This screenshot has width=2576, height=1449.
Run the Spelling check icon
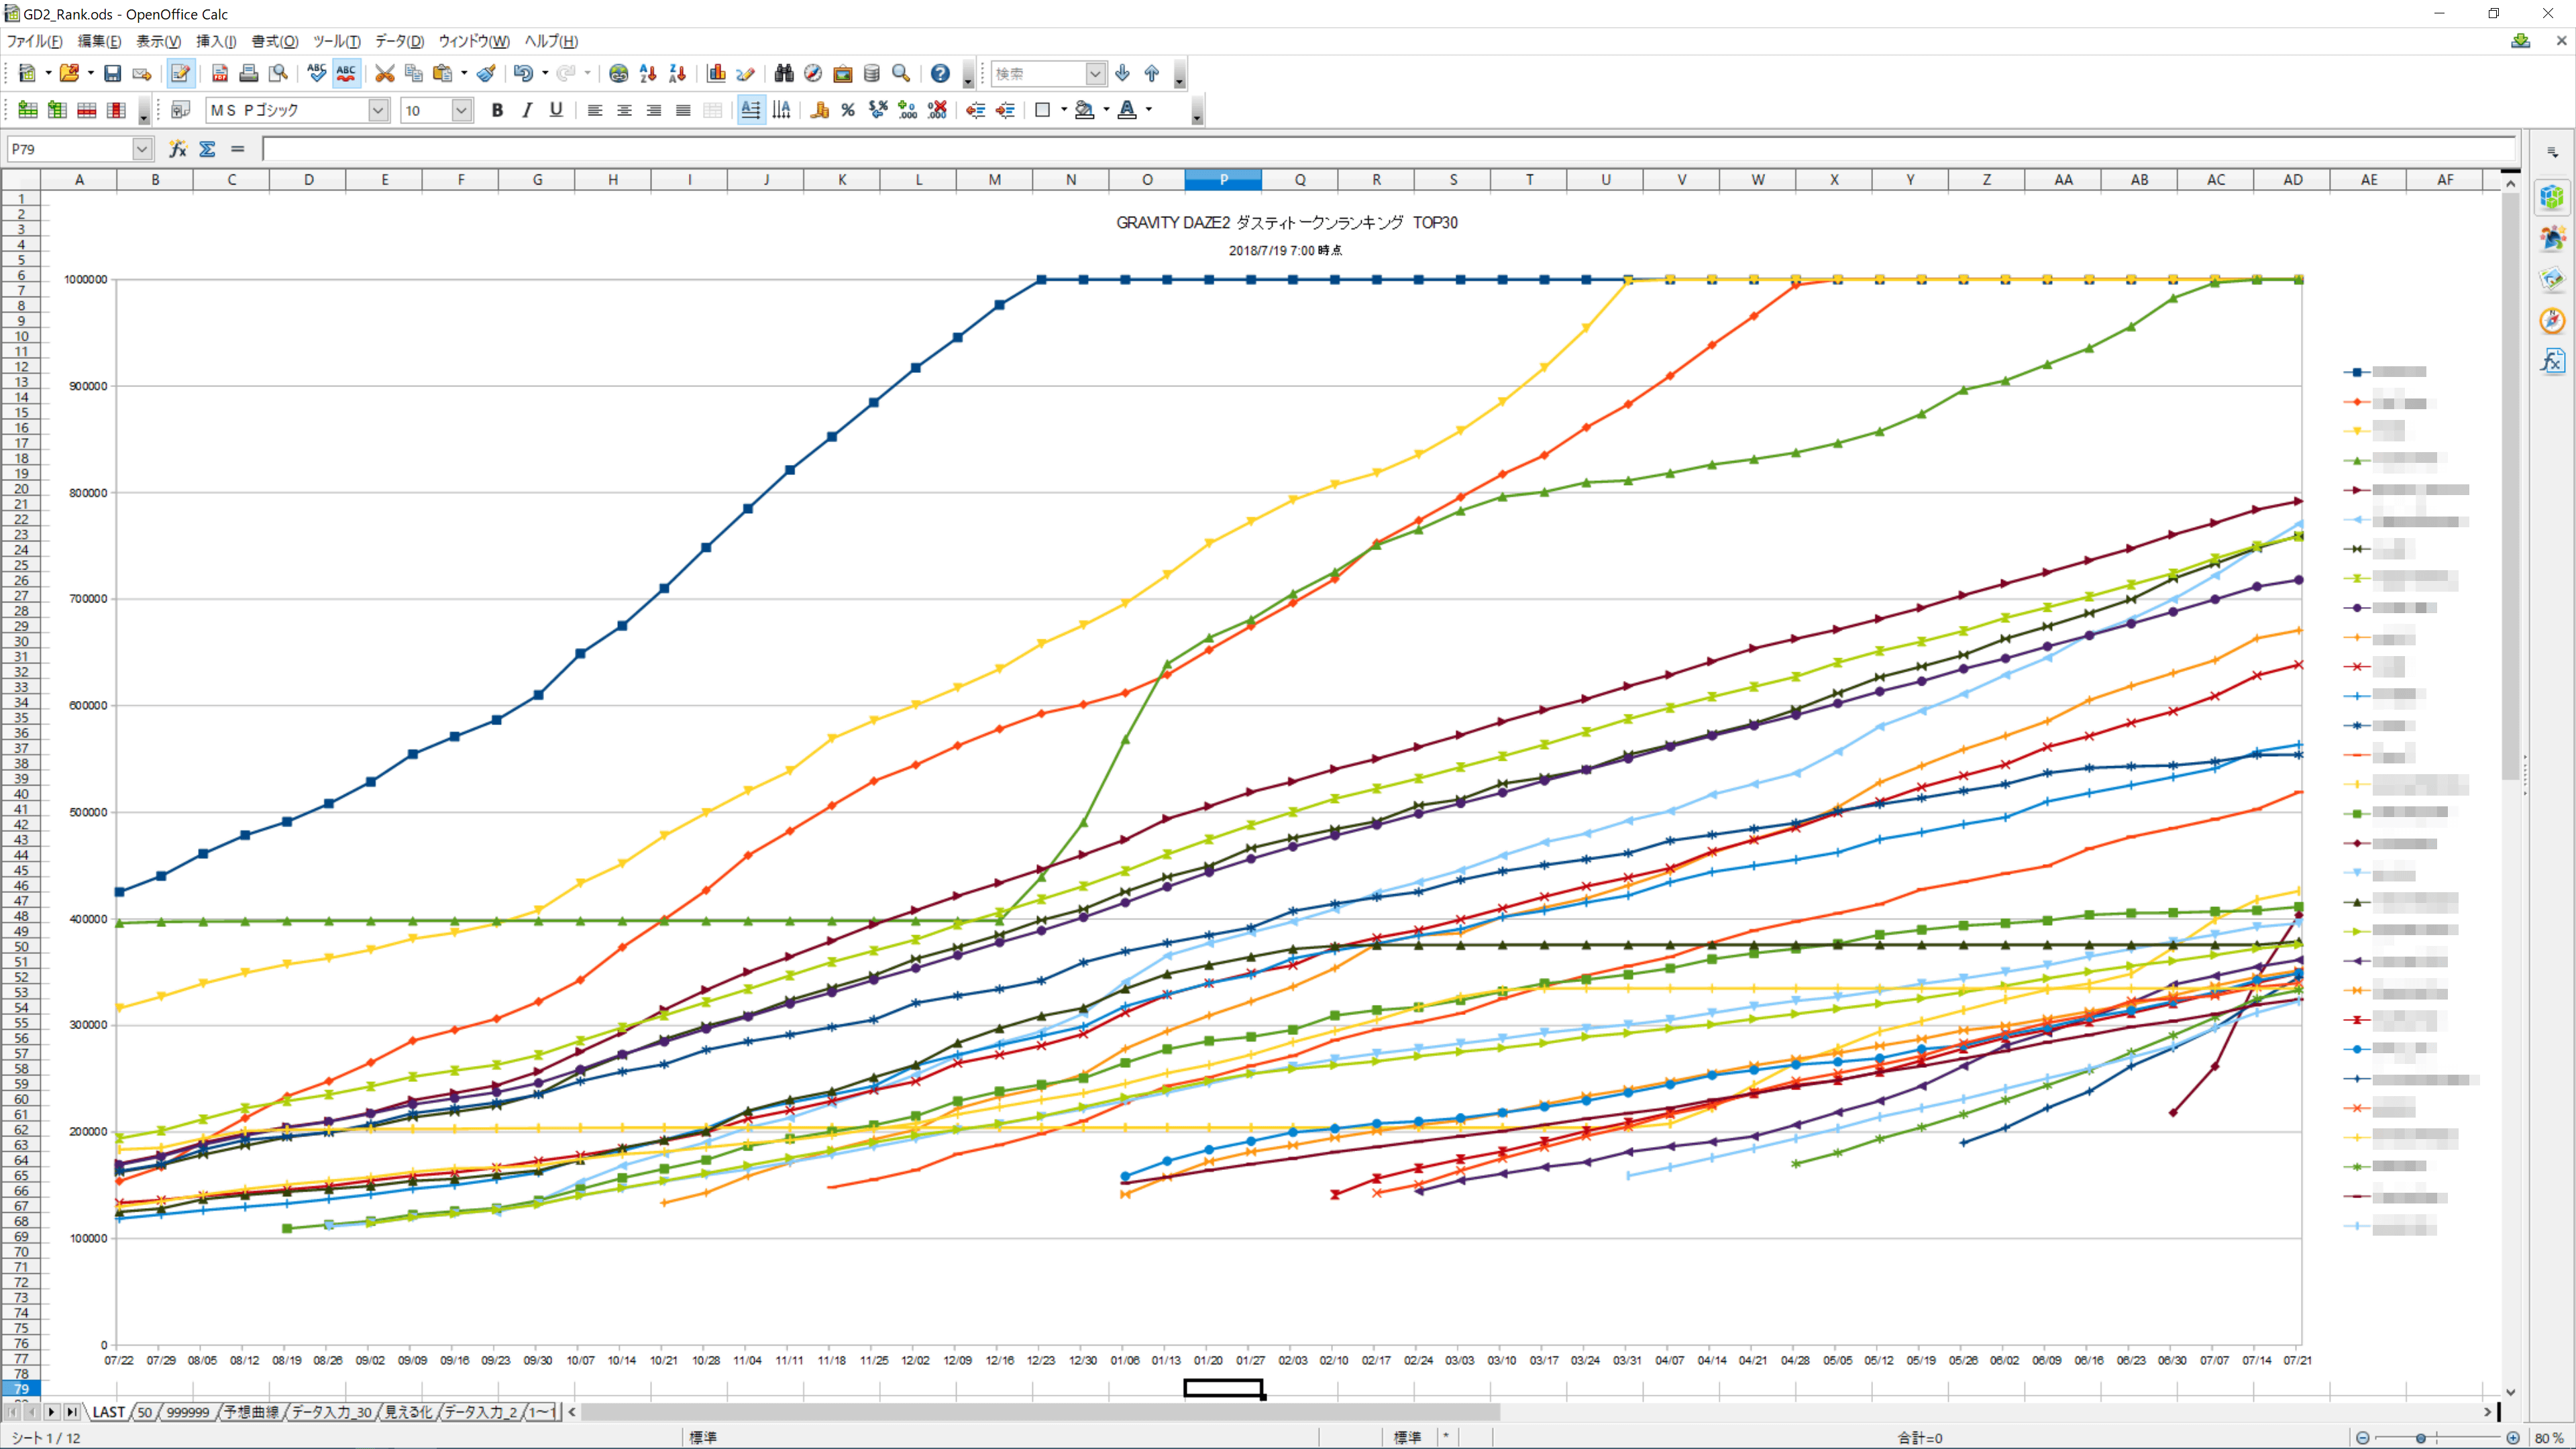[316, 73]
